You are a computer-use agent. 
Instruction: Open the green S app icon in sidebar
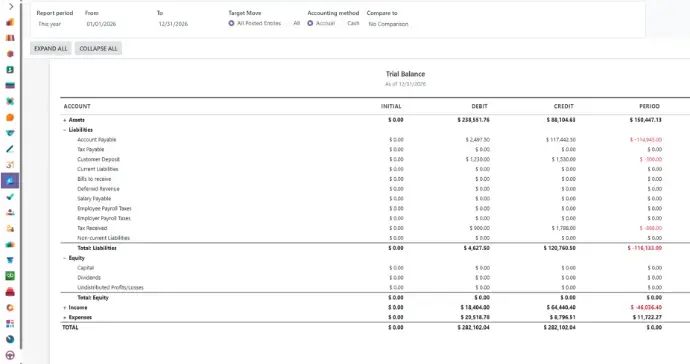[10, 70]
